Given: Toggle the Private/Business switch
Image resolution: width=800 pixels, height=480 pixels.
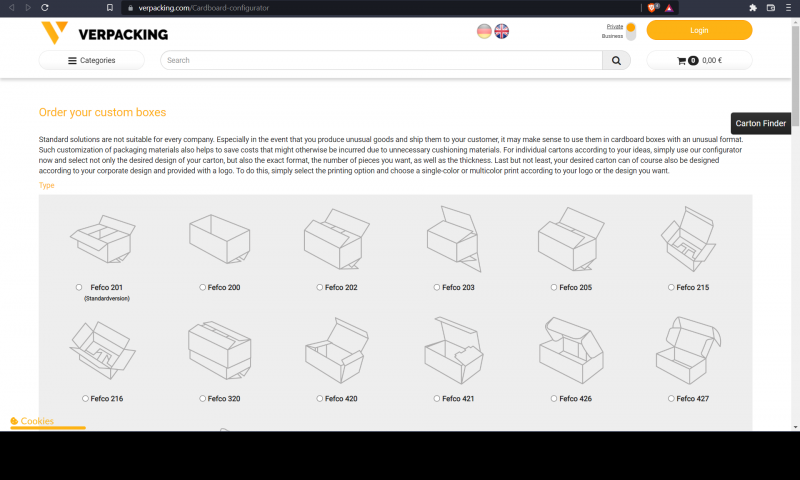Looking at the screenshot, I should (x=631, y=31).
